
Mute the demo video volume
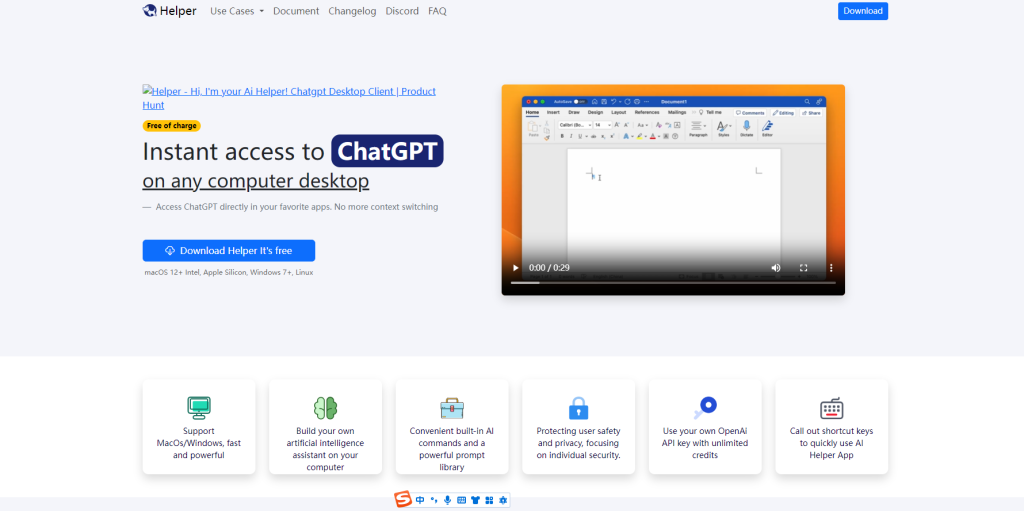click(x=776, y=268)
